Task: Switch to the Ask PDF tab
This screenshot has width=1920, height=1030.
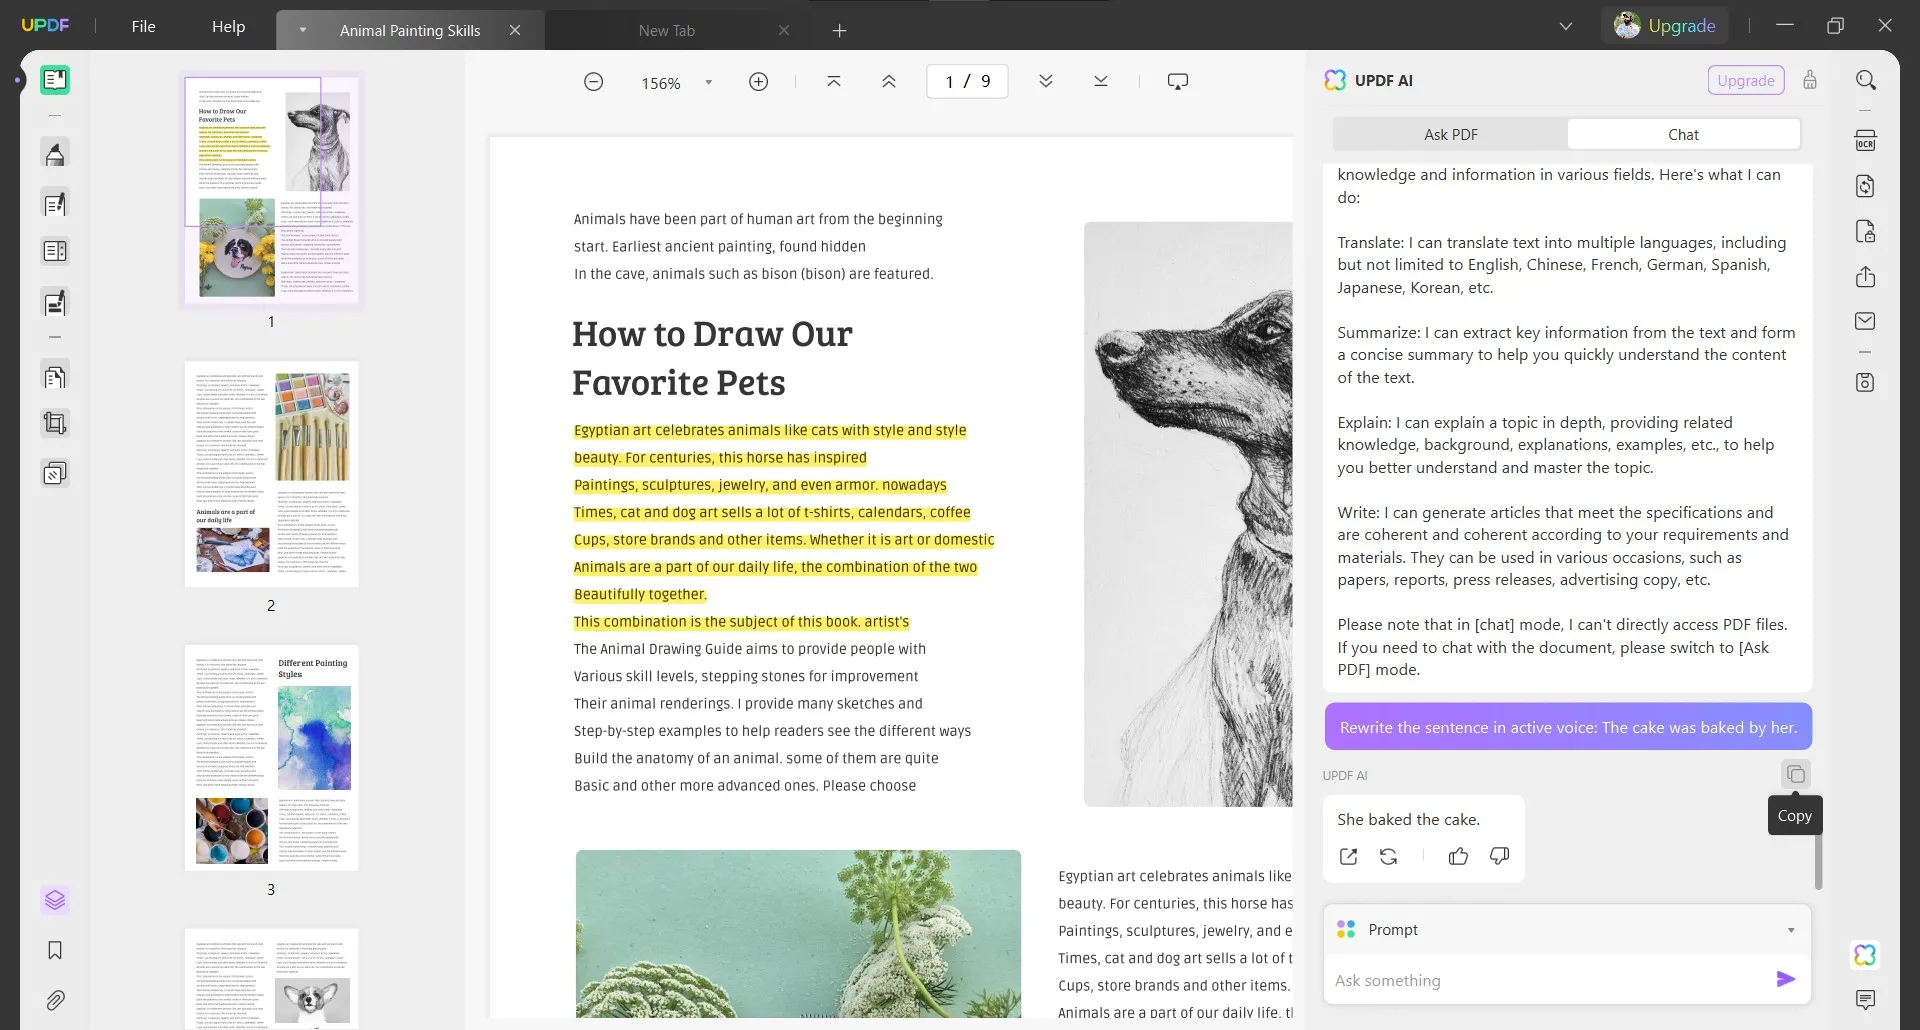Action: pyautogui.click(x=1450, y=135)
